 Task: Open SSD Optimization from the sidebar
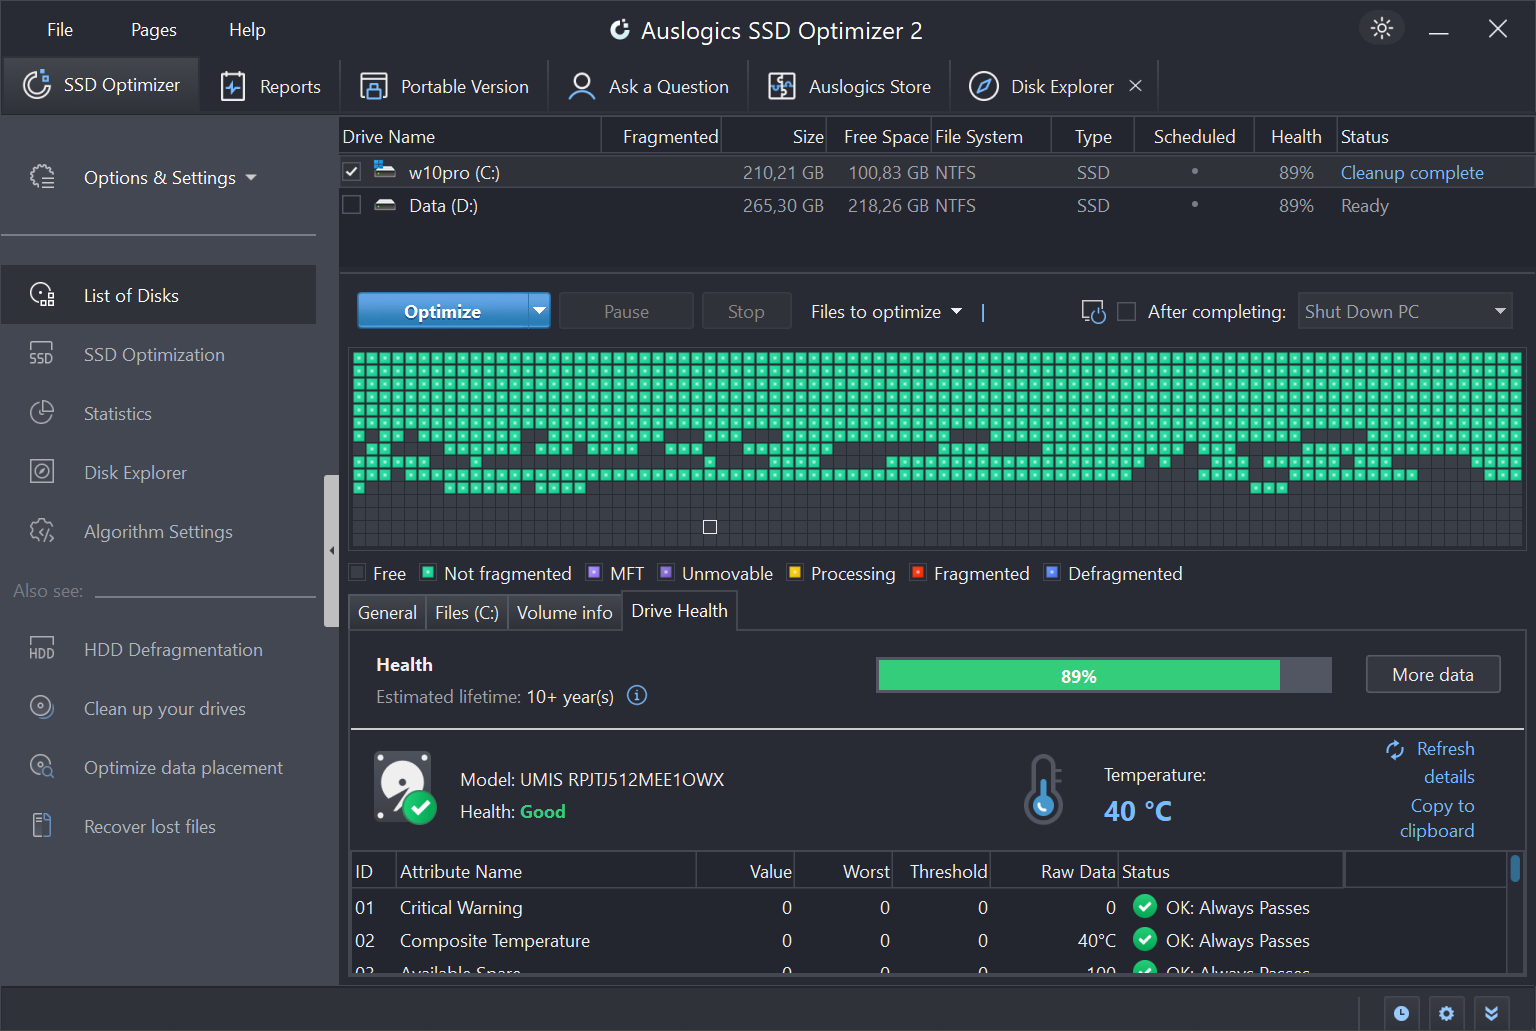tap(41, 353)
